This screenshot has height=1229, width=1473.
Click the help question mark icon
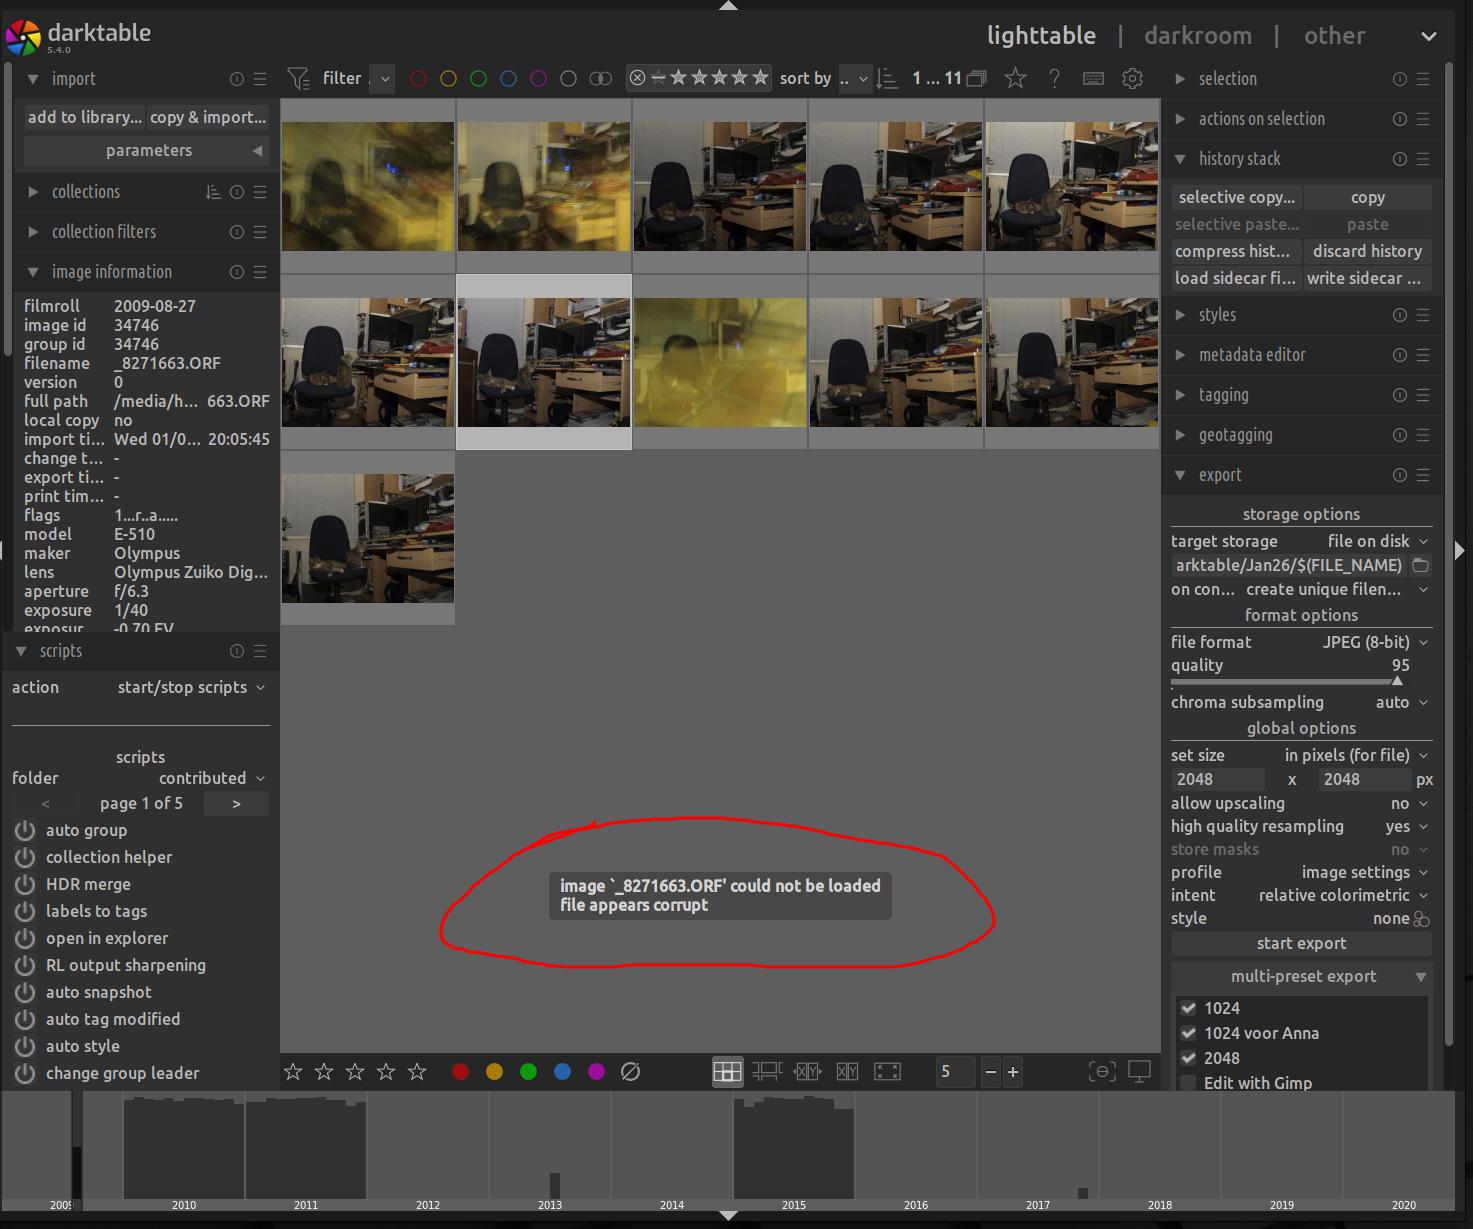pyautogui.click(x=1054, y=78)
